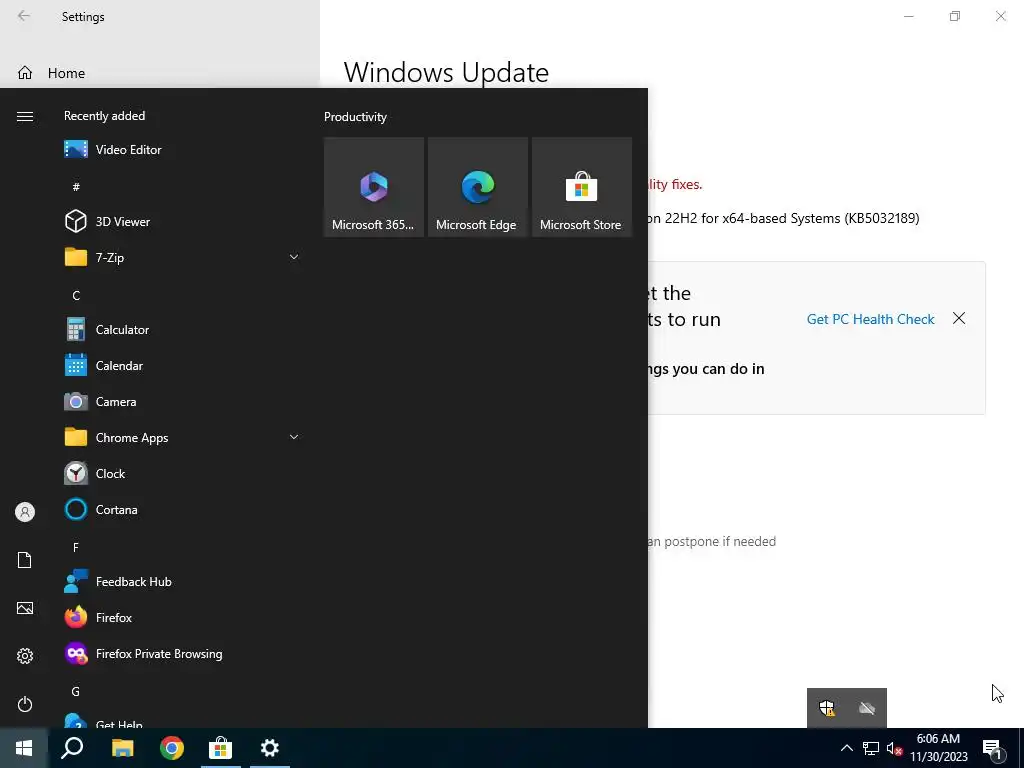Click the Settings back arrow
The image size is (1024, 768).
pyautogui.click(x=24, y=16)
